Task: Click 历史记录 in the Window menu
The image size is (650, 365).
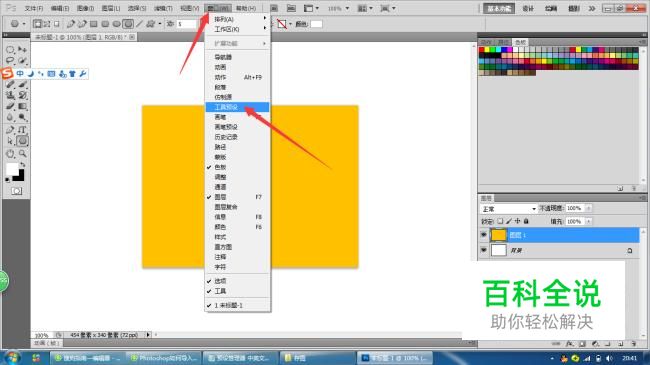Action: (238, 137)
